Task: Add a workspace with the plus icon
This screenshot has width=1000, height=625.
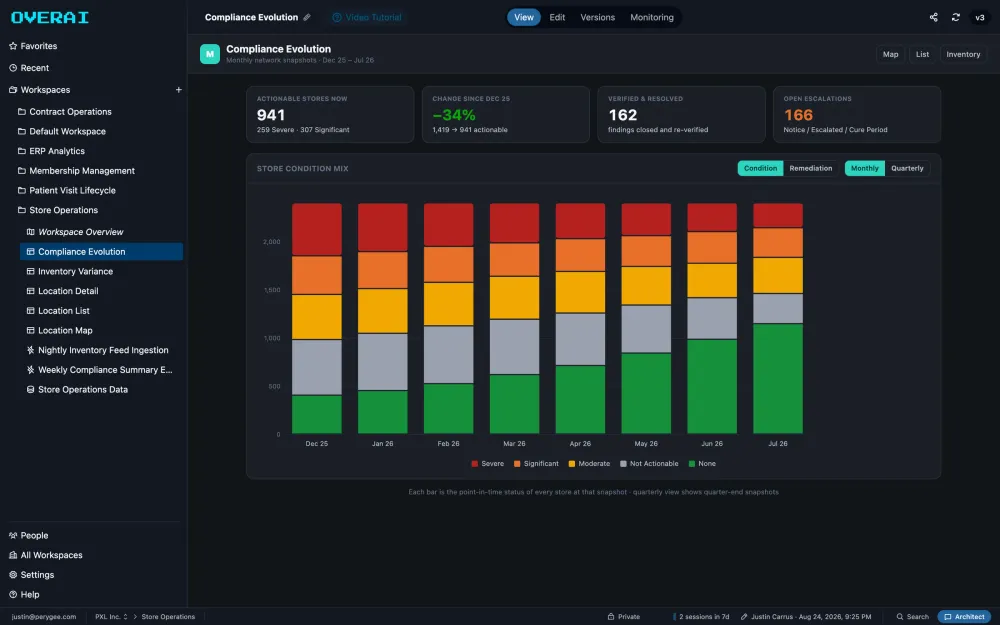Action: [x=179, y=90]
